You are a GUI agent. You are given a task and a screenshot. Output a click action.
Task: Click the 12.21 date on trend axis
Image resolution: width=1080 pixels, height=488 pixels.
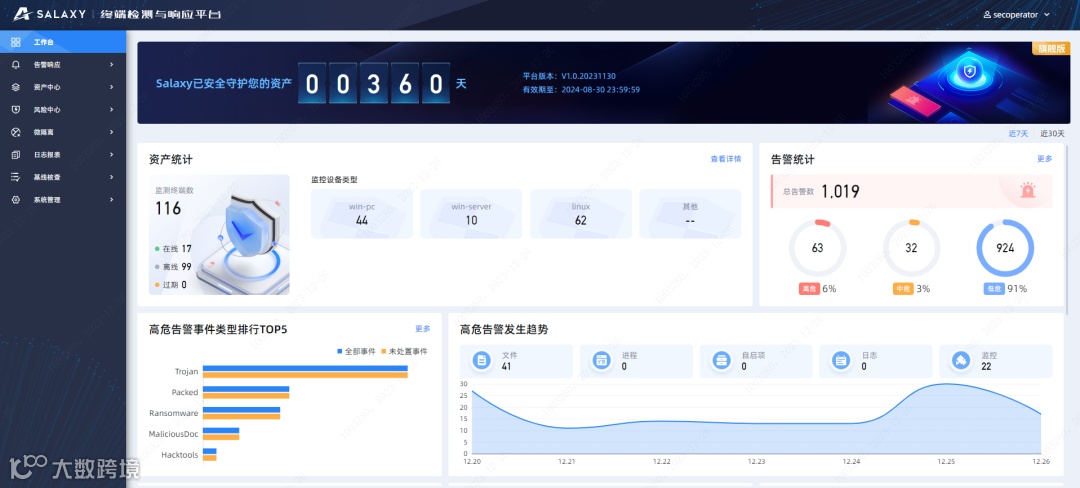(566, 462)
